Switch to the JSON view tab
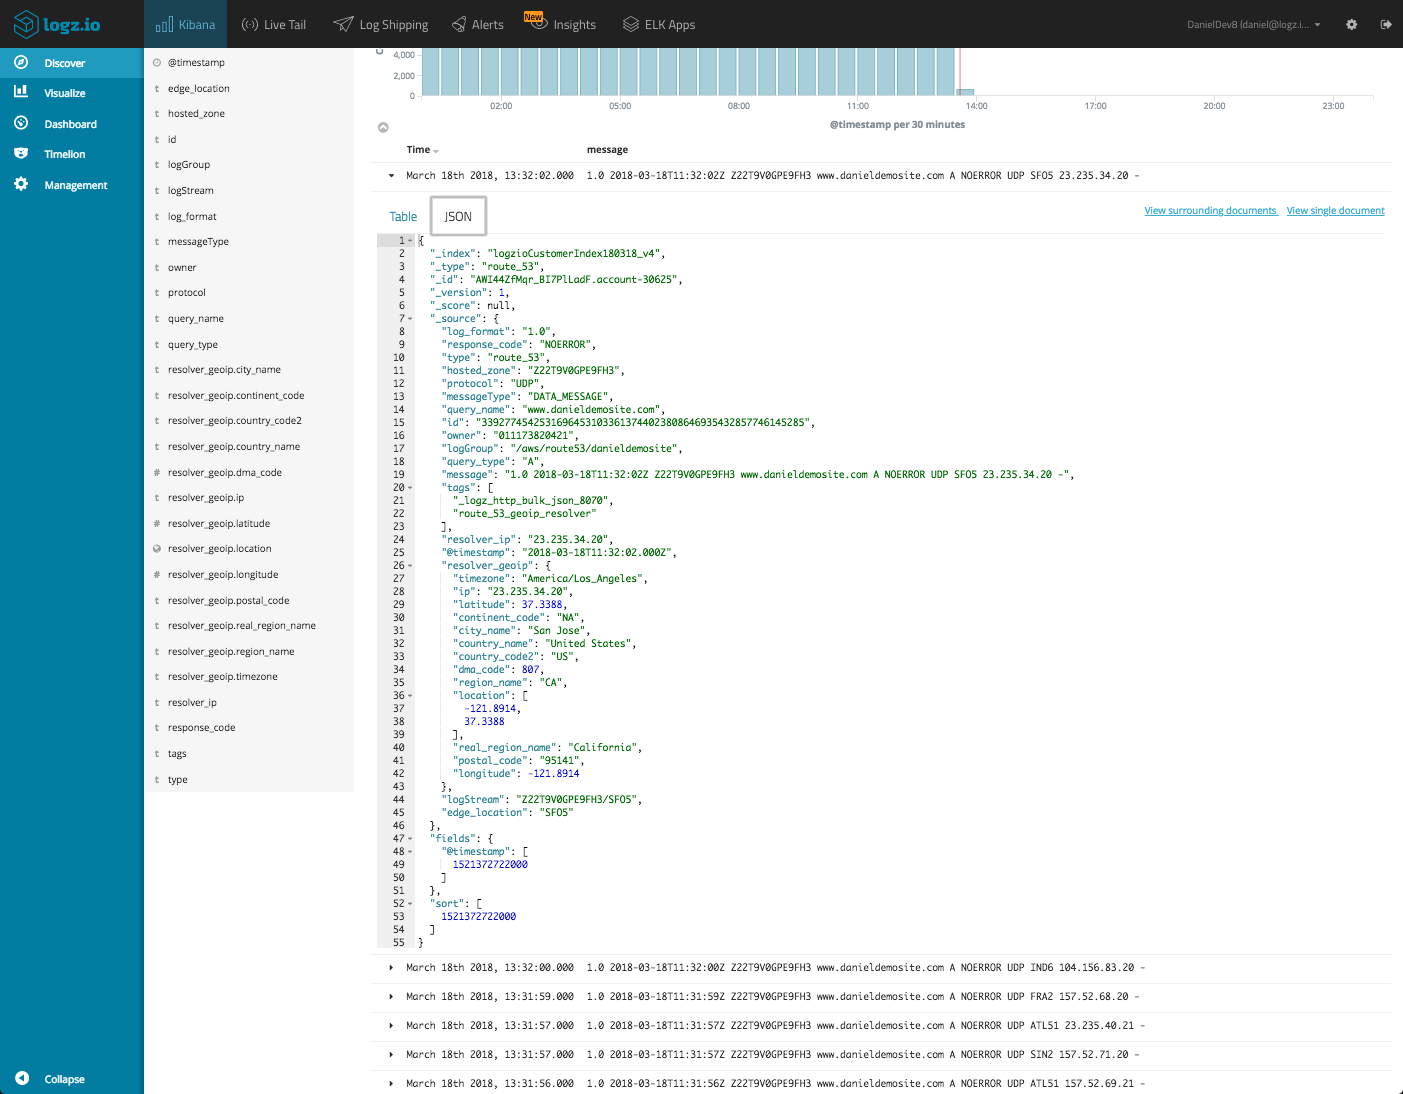1403x1094 pixels. point(458,216)
